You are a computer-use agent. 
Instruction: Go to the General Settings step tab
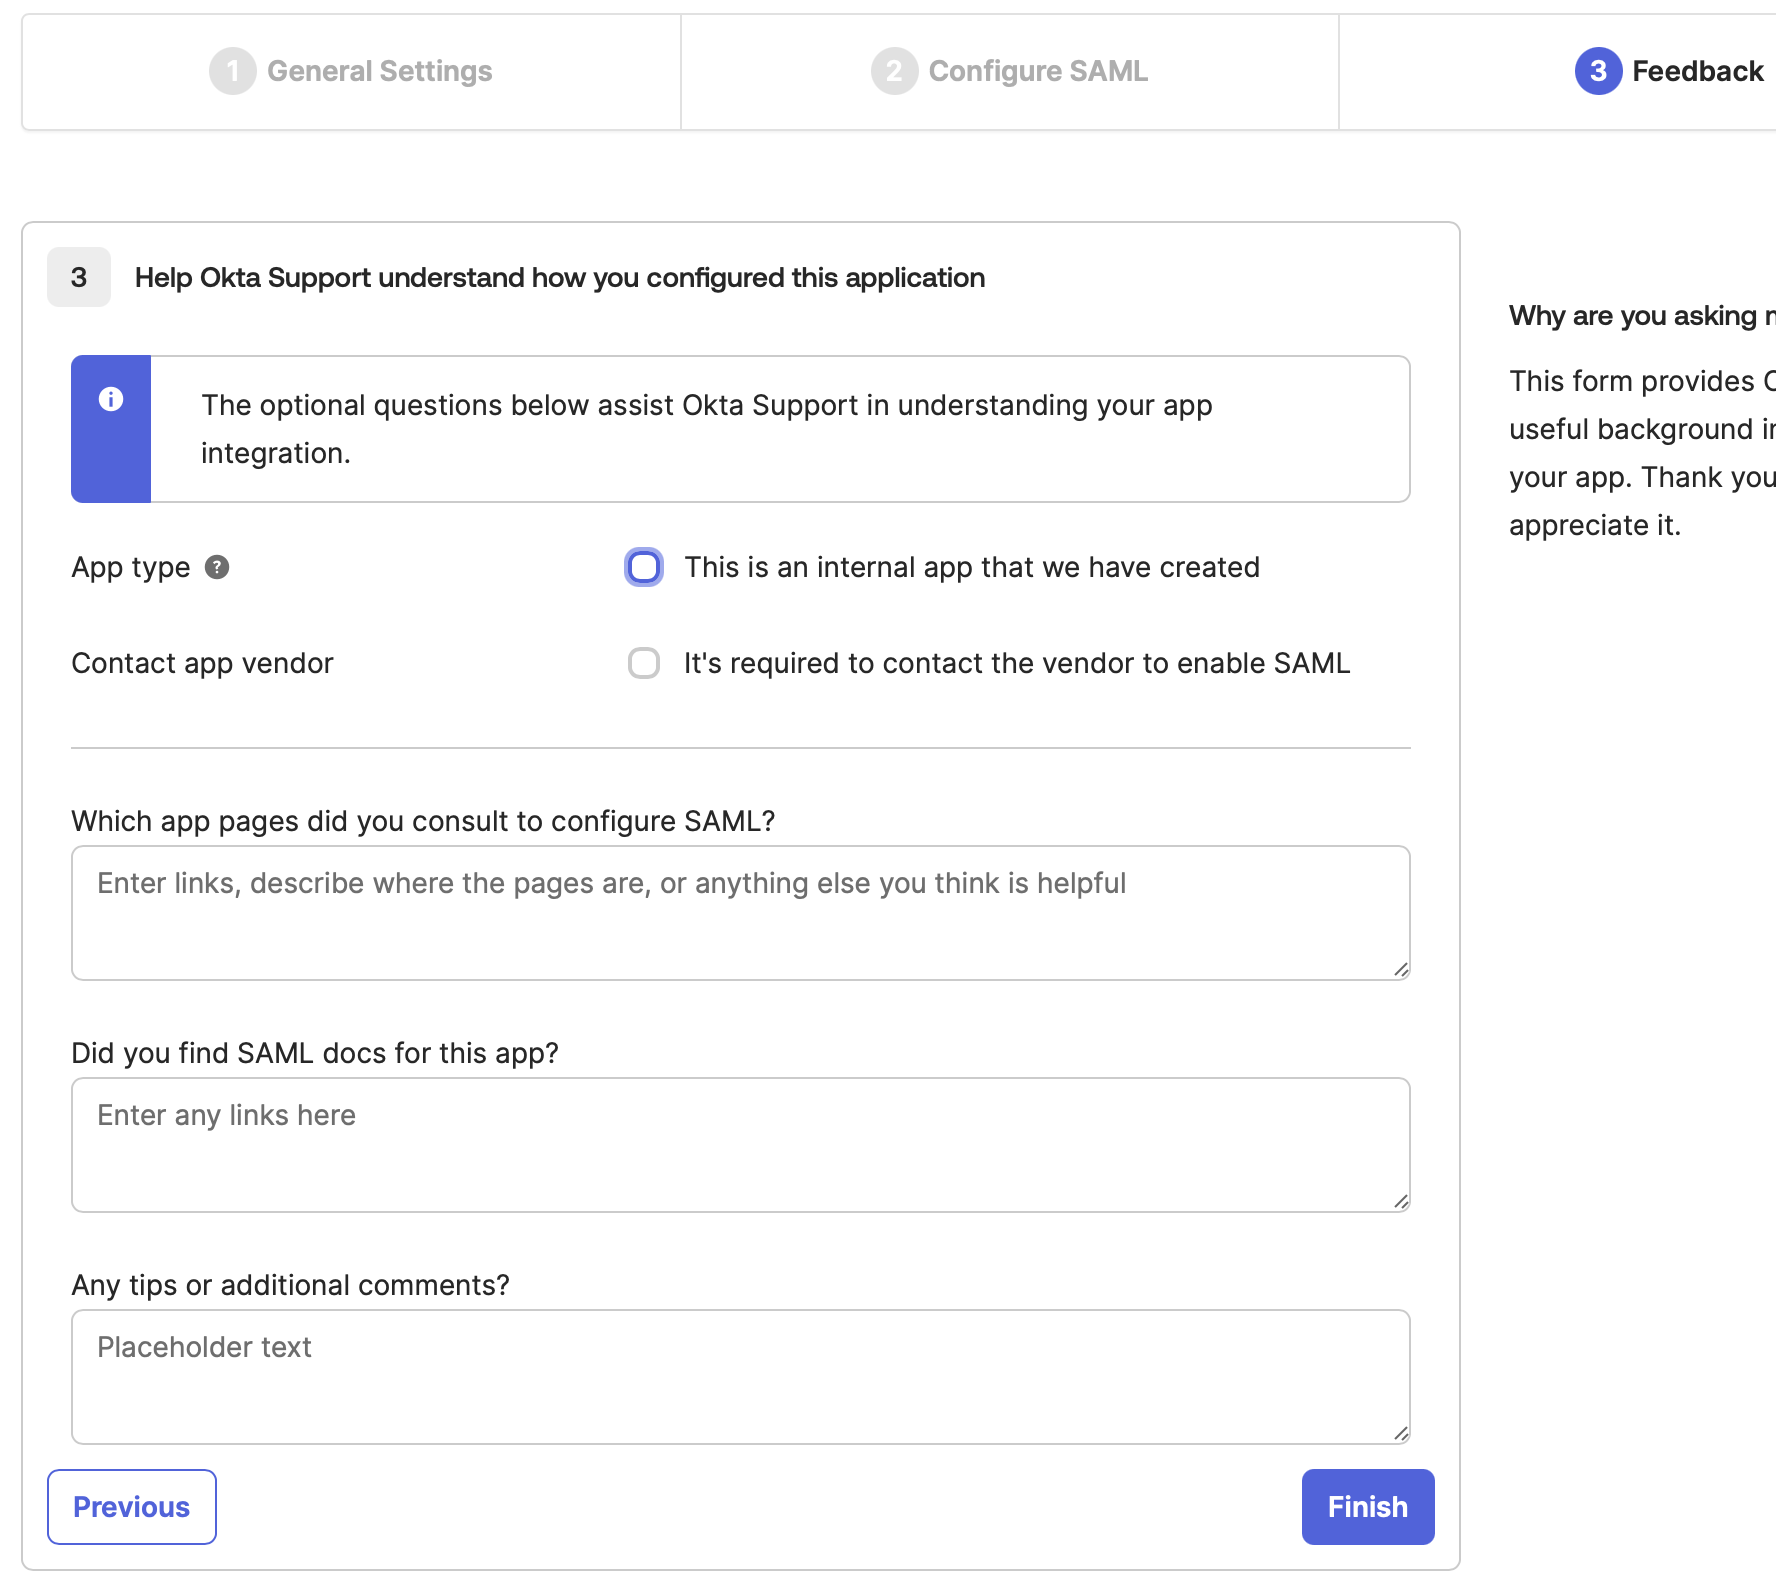(x=379, y=71)
